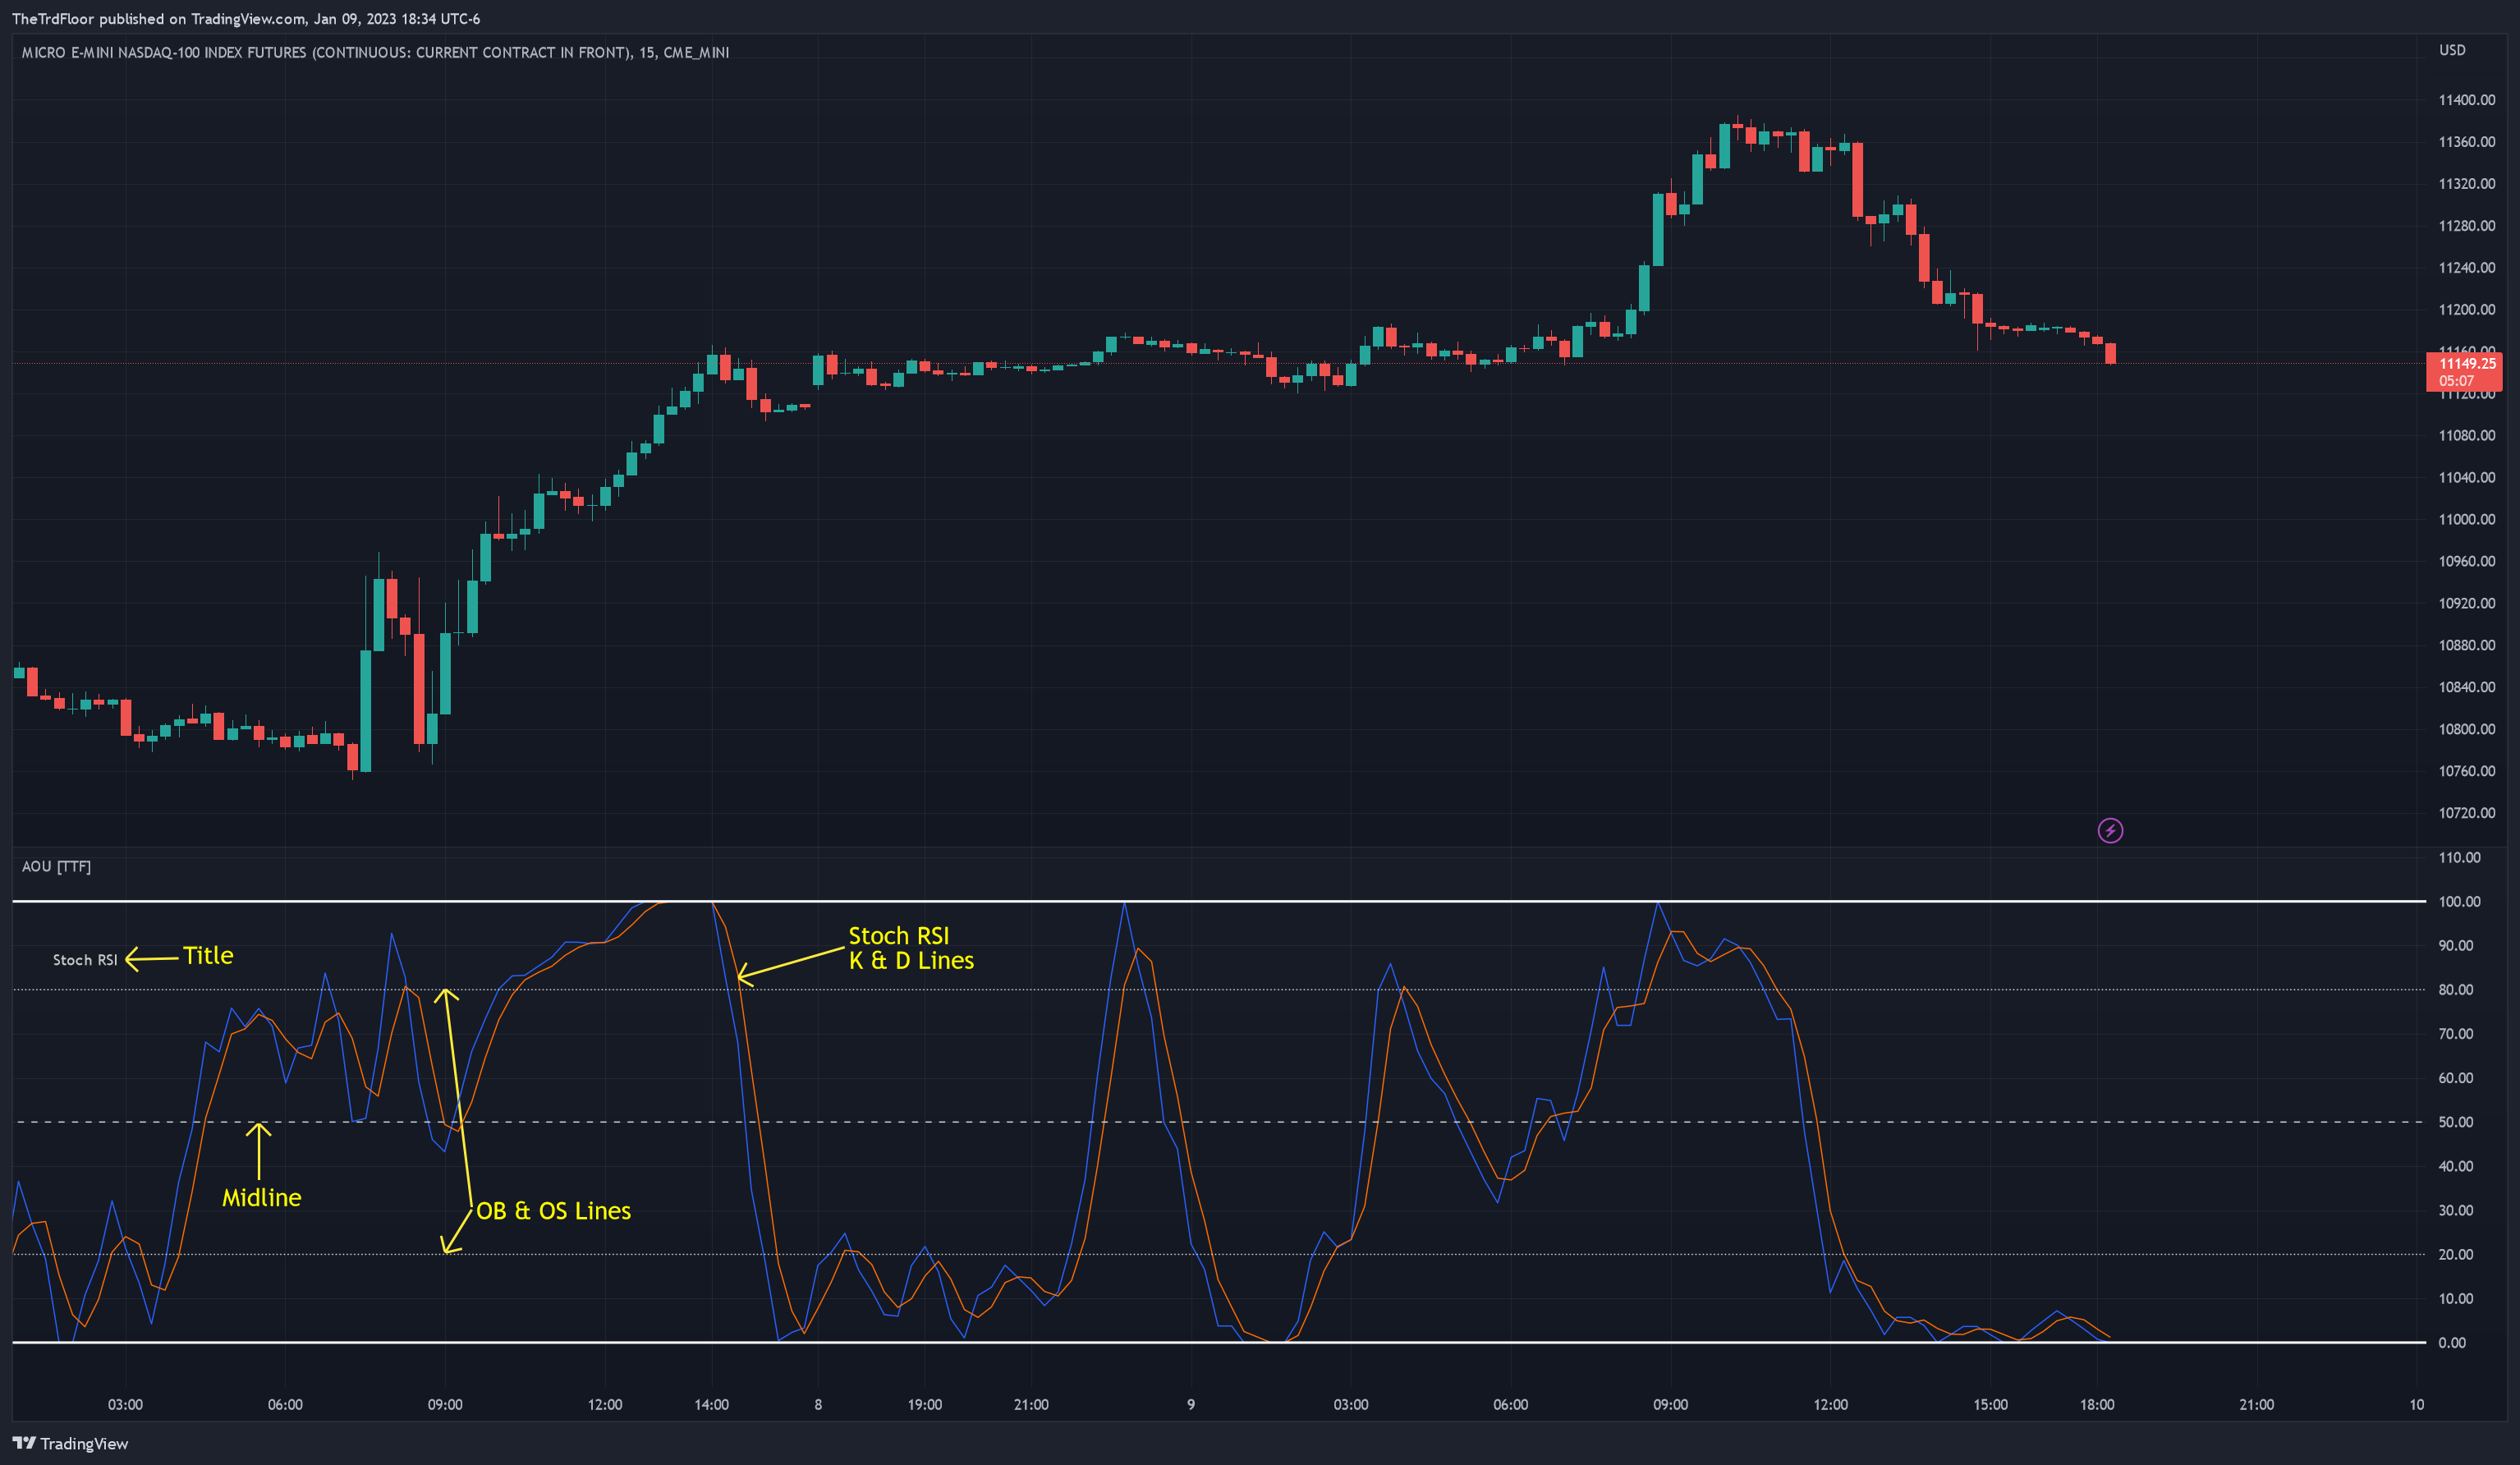Click the 15:00 time axis label

[x=1990, y=1404]
